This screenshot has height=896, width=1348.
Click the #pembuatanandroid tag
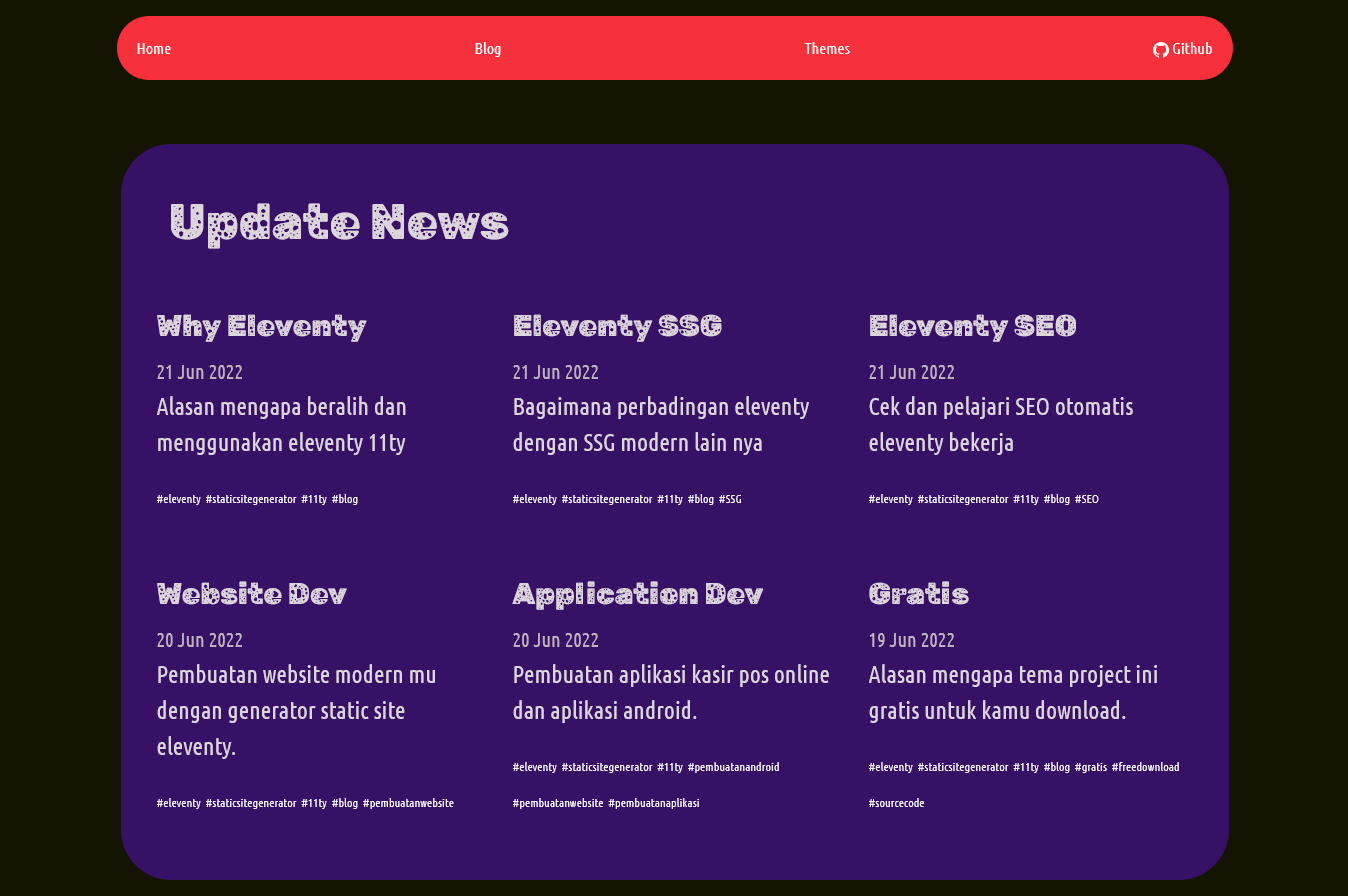pyautogui.click(x=733, y=767)
